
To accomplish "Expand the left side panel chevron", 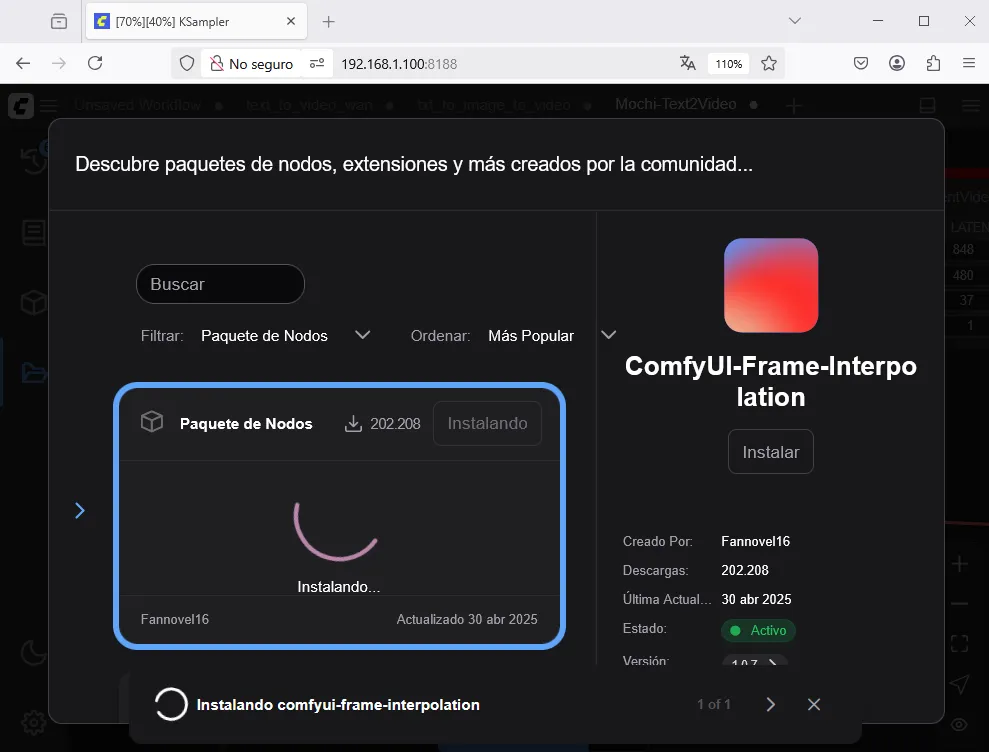I will tap(79, 510).
